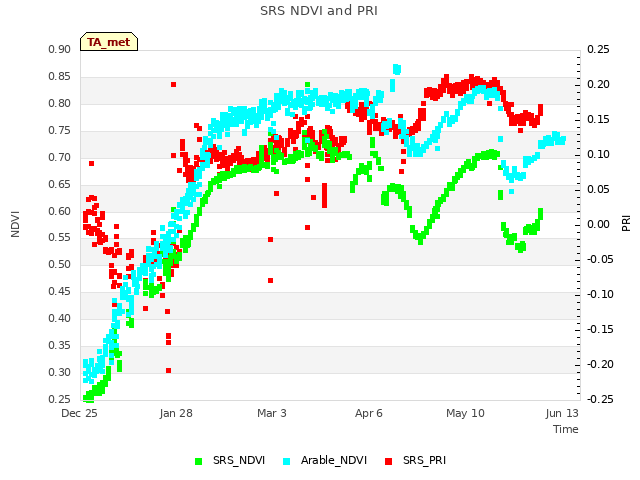Click the -0.15 PRI axis value
This screenshot has width=640, height=480.
(600, 329)
